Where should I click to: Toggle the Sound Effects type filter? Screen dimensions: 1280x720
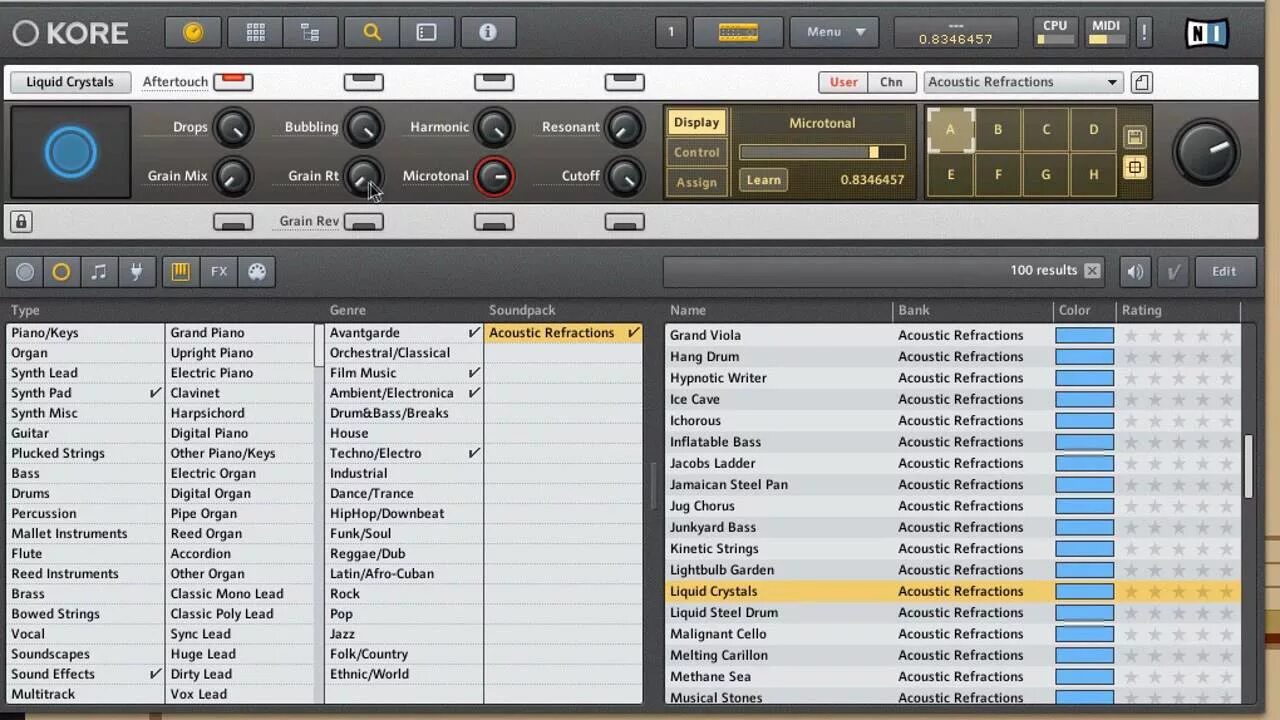(84, 674)
